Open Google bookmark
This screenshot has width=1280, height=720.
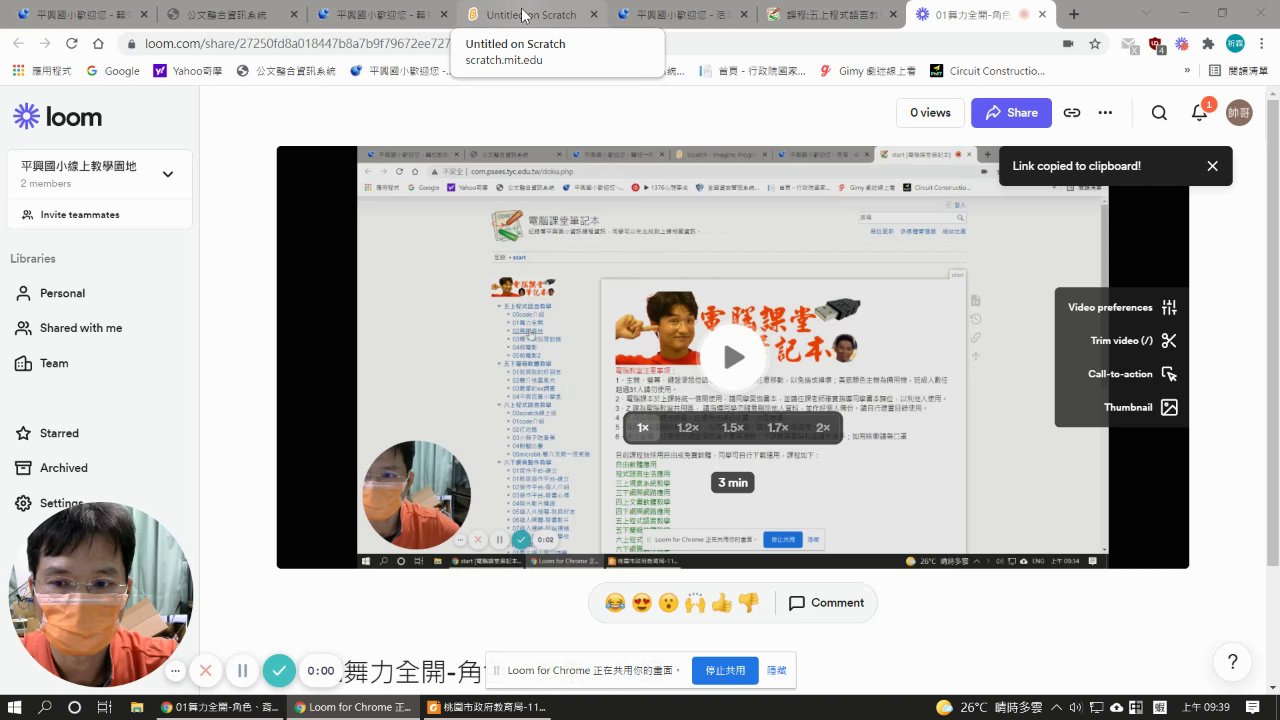tap(113, 71)
